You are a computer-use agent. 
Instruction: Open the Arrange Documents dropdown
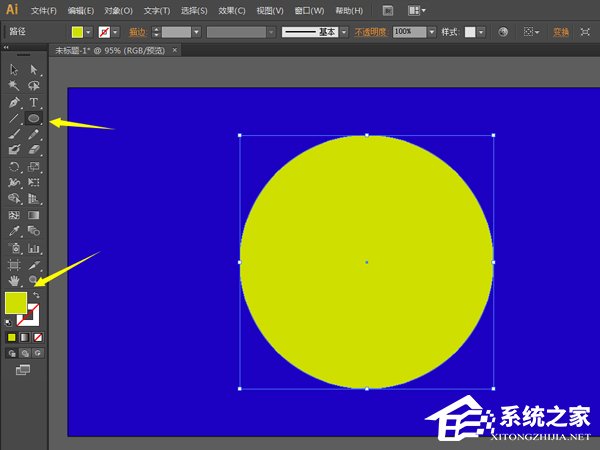(416, 11)
